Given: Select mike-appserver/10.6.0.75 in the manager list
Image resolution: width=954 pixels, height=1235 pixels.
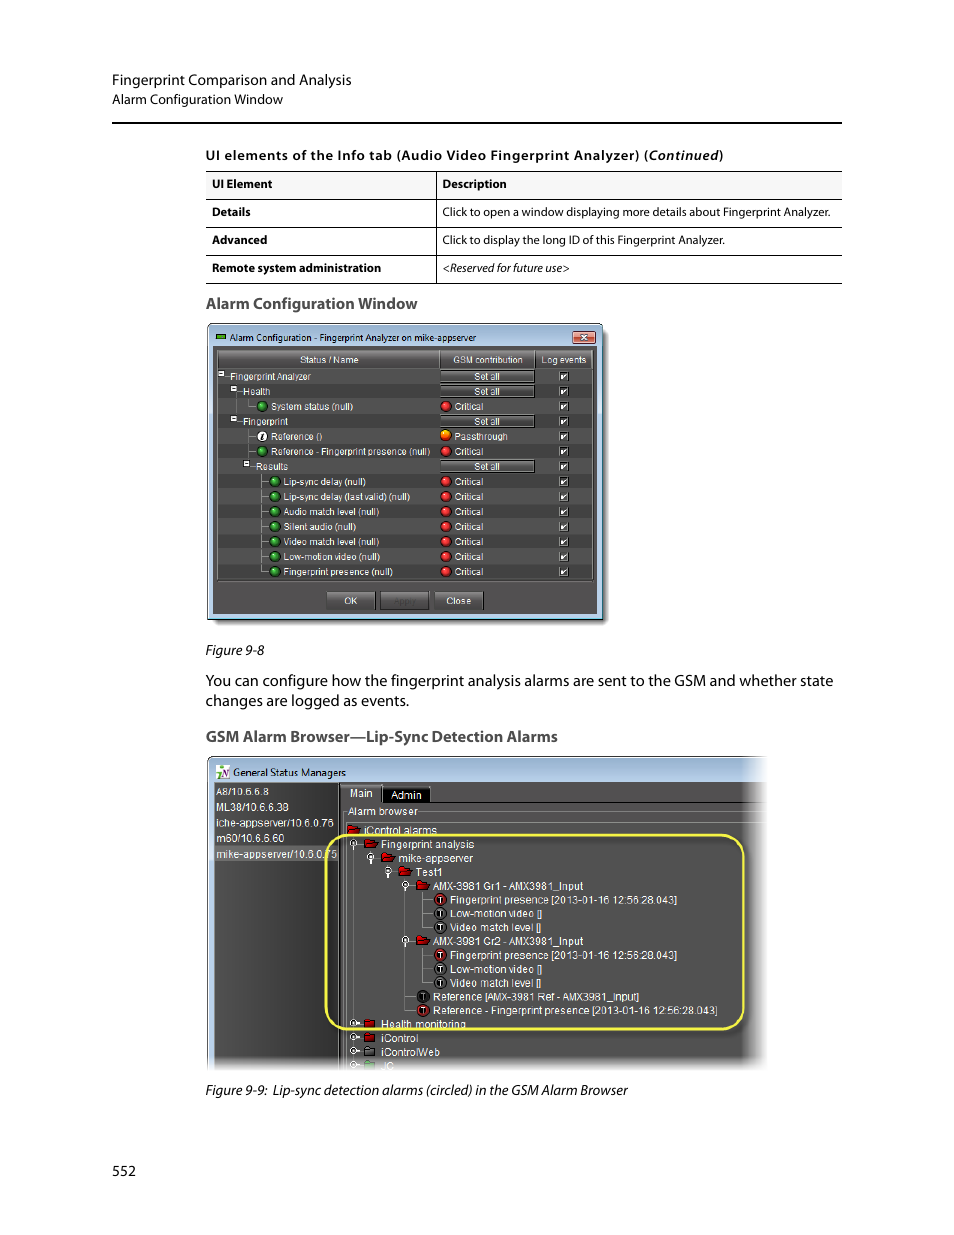Looking at the screenshot, I should click(277, 855).
